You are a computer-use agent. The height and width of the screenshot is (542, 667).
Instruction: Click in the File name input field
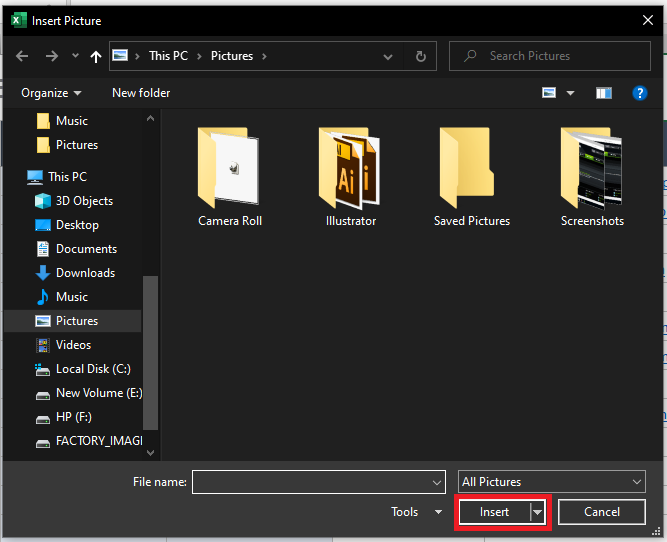tap(310, 482)
